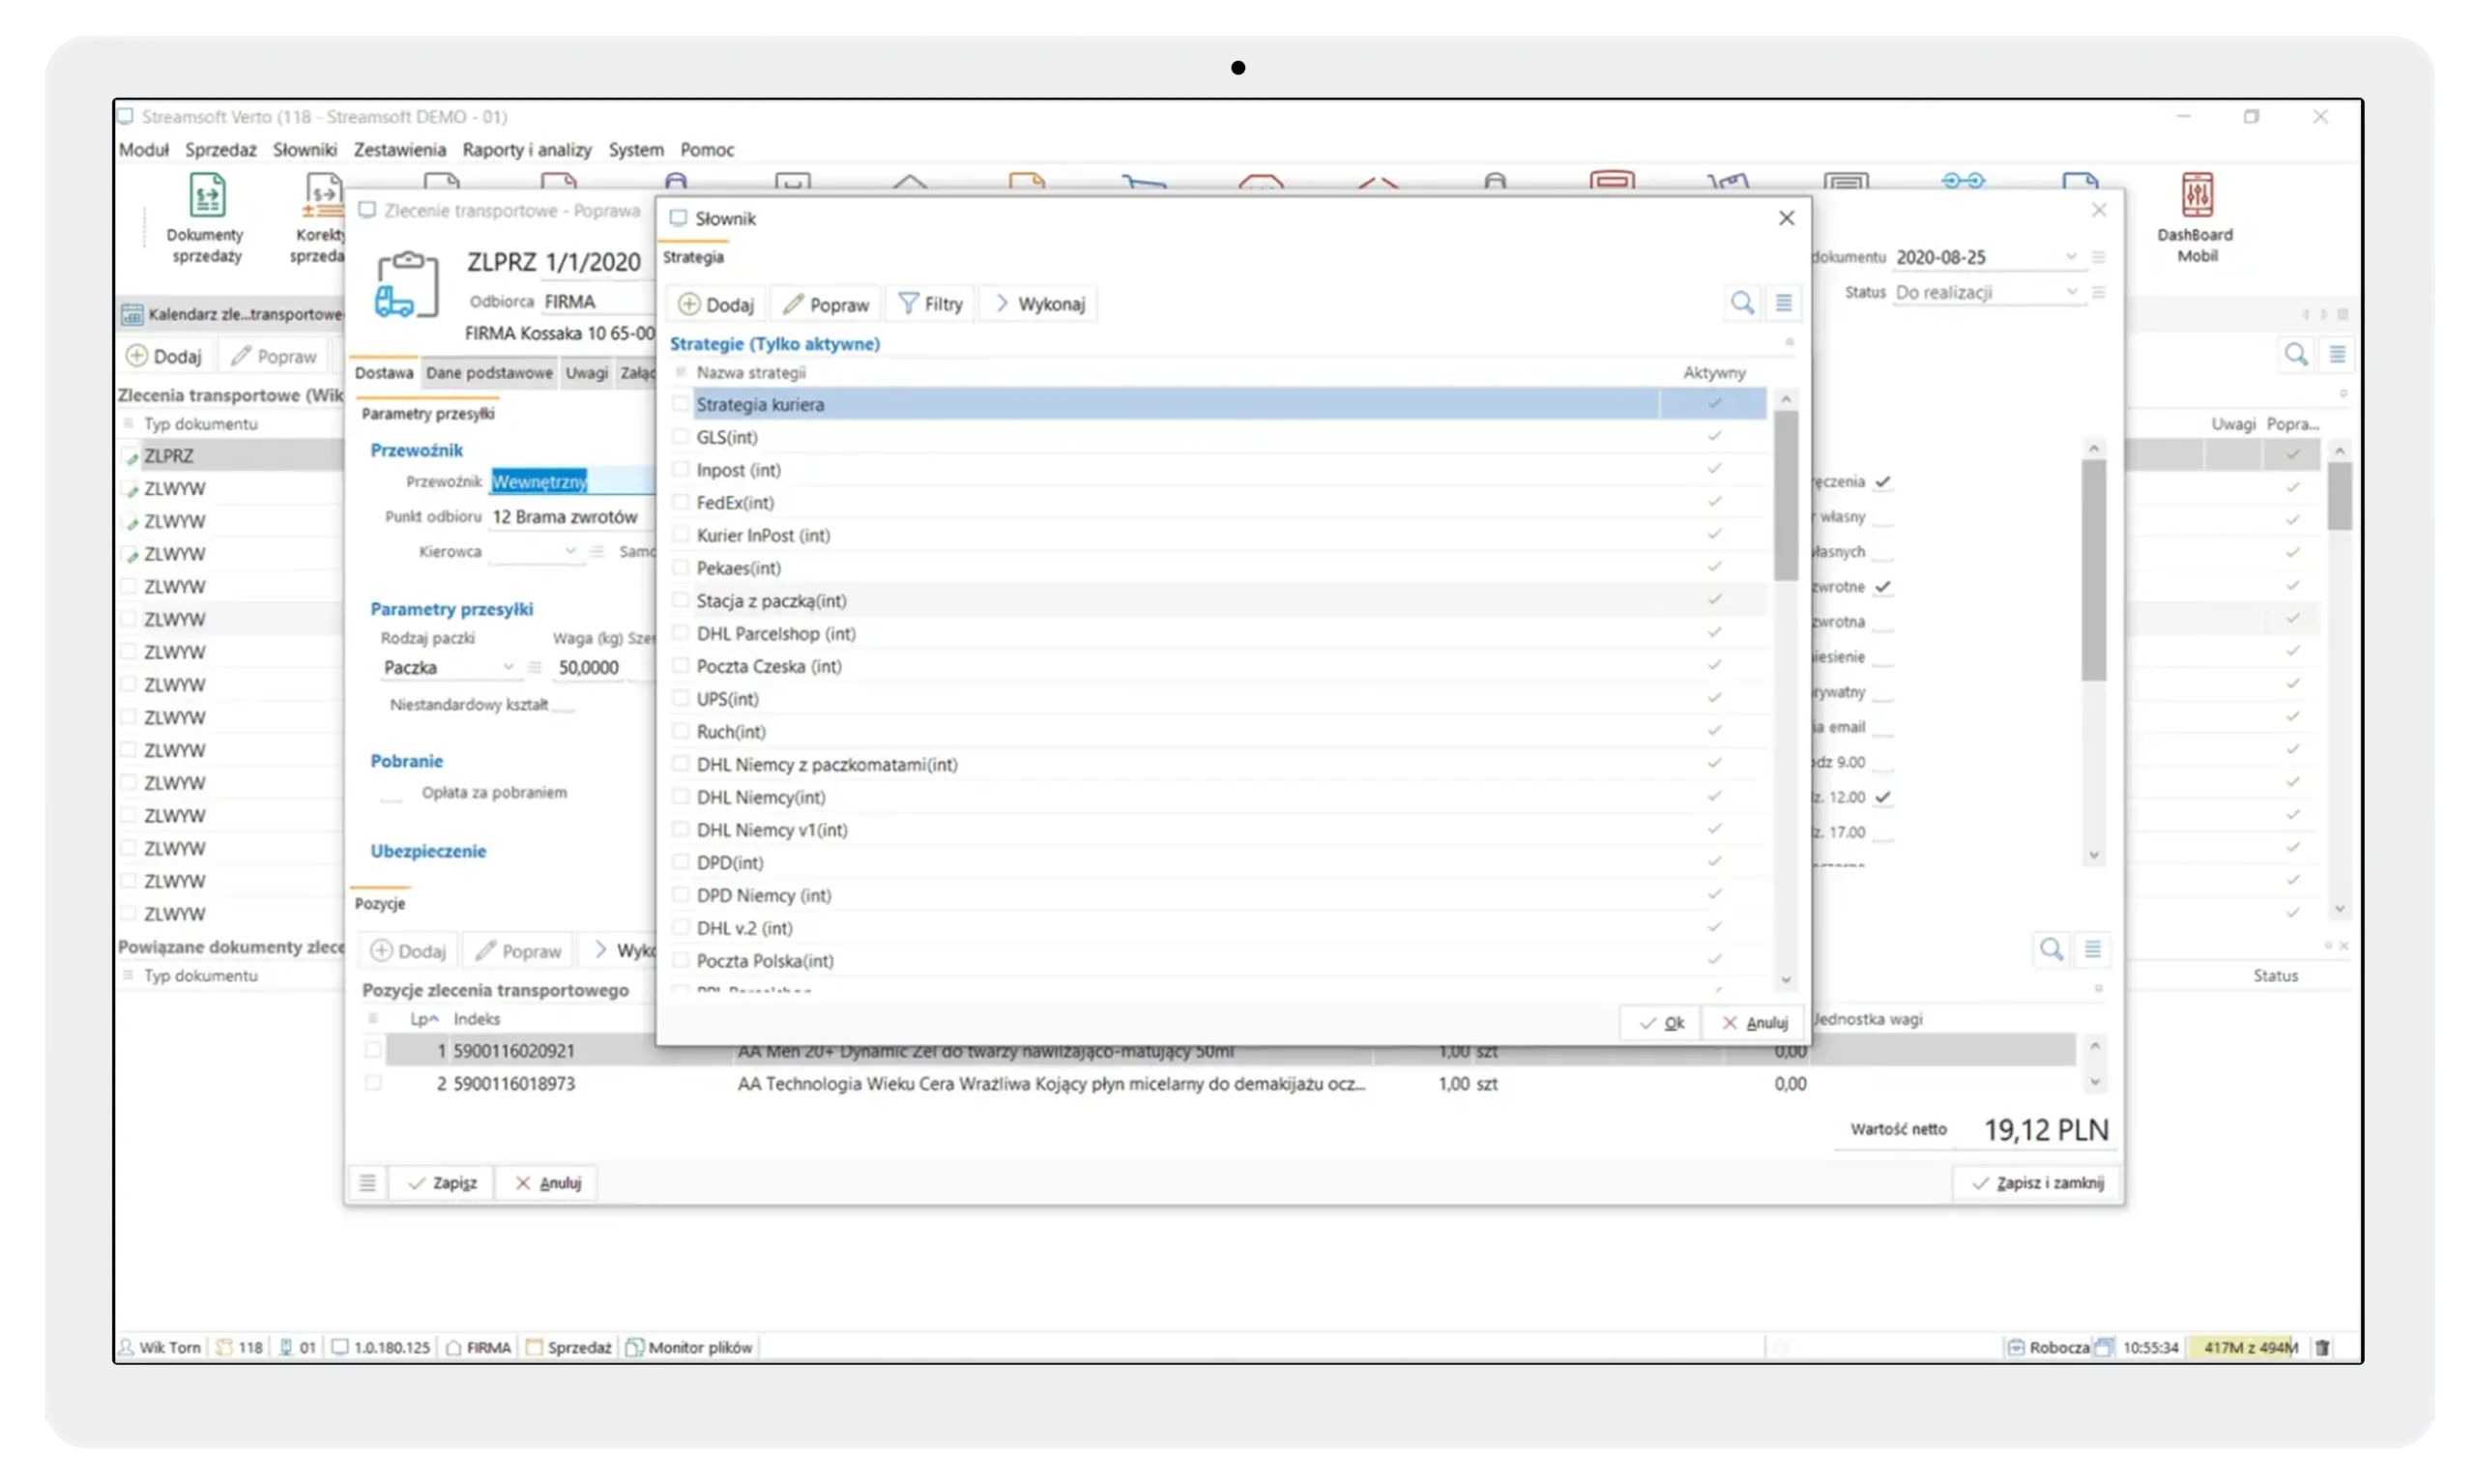
Task: Open the hamburger menu icon in the Słownik toolbar
Action: pyautogui.click(x=1784, y=303)
